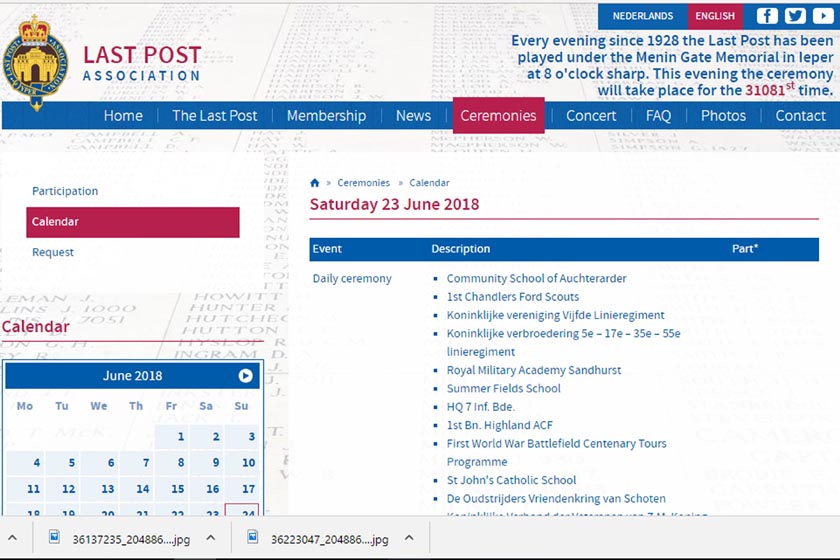Screen dimensions: 840x560
Task: Open the Home menu item
Action: pyautogui.click(x=123, y=116)
